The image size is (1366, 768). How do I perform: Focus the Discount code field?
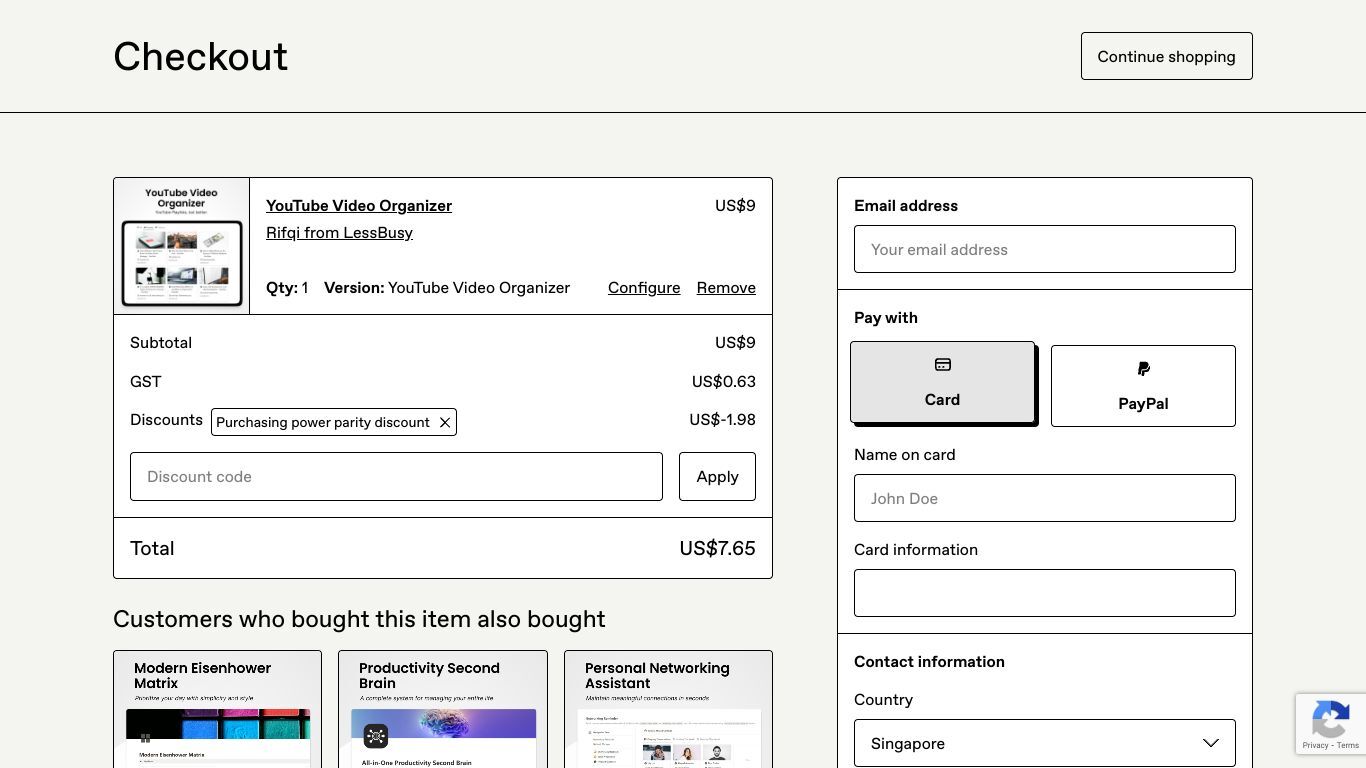[x=396, y=476]
